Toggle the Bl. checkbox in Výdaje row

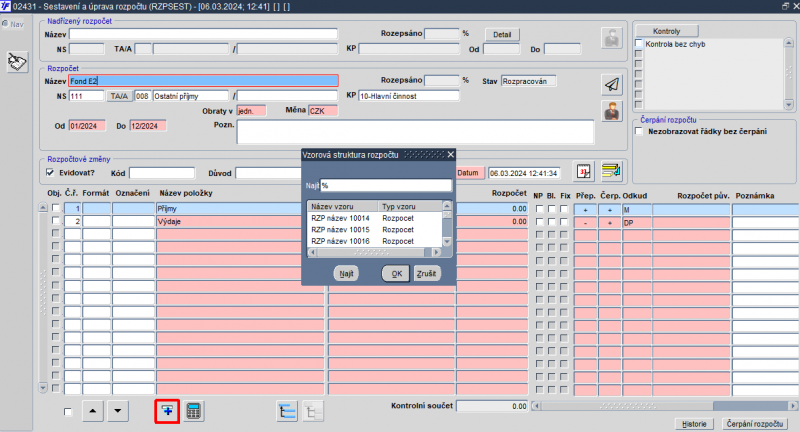coord(552,222)
